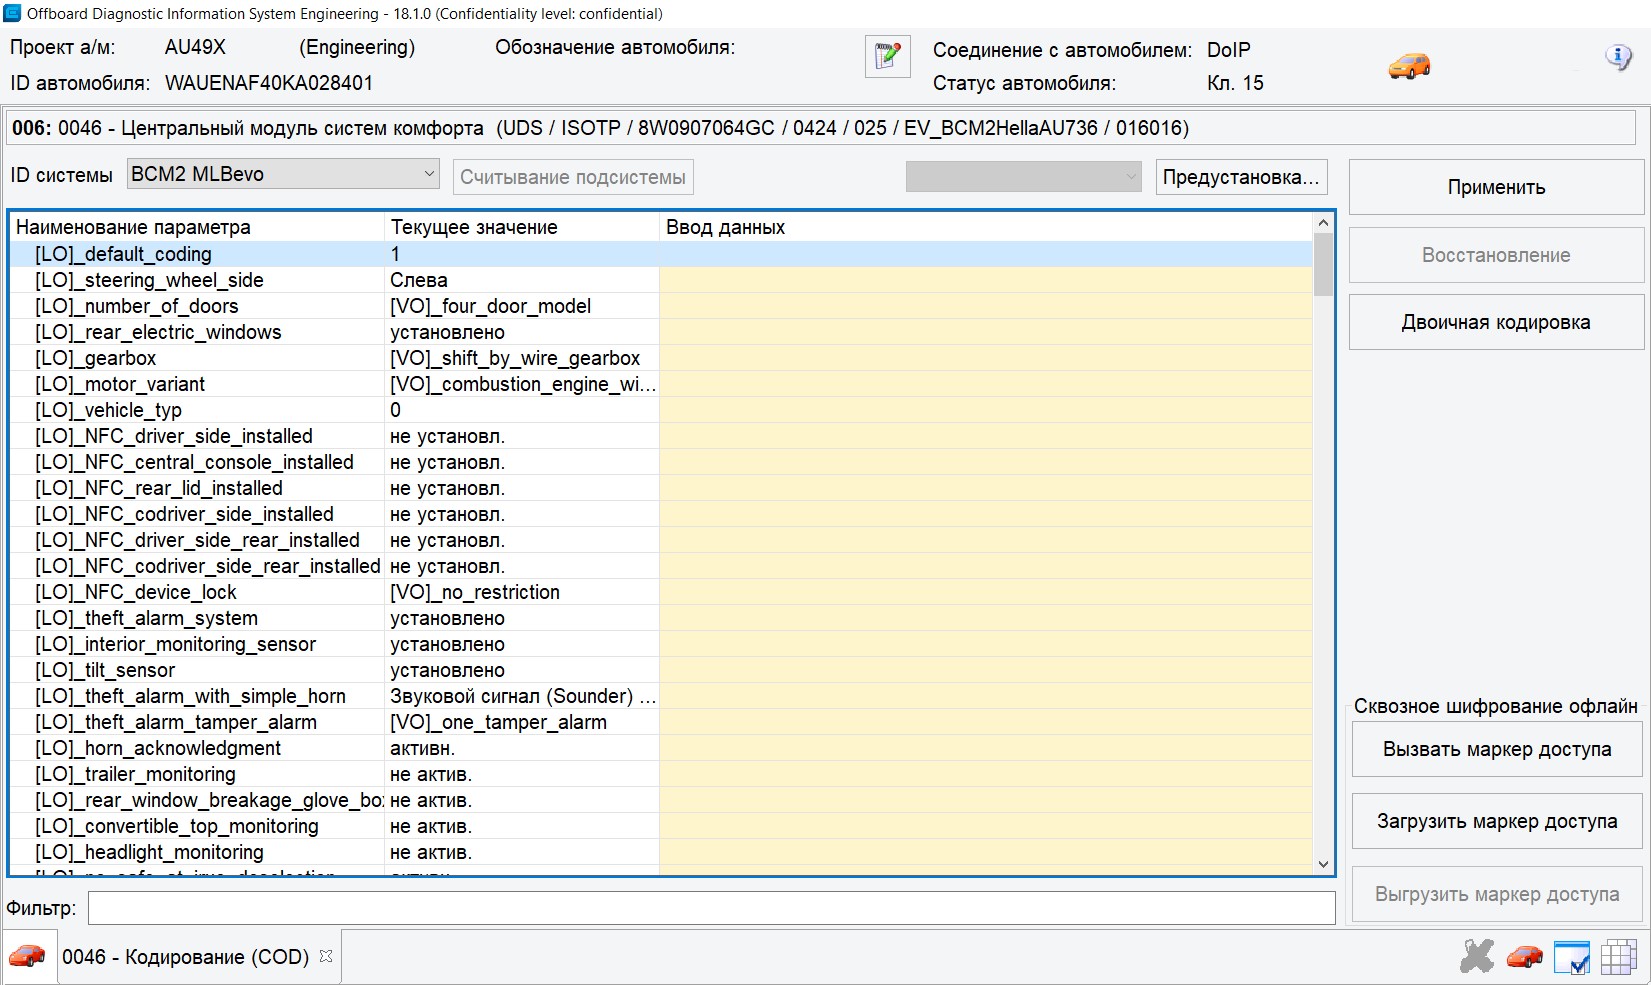This screenshot has height=985, width=1651.
Task: Open the Предустановка... button
Action: point(1241,177)
